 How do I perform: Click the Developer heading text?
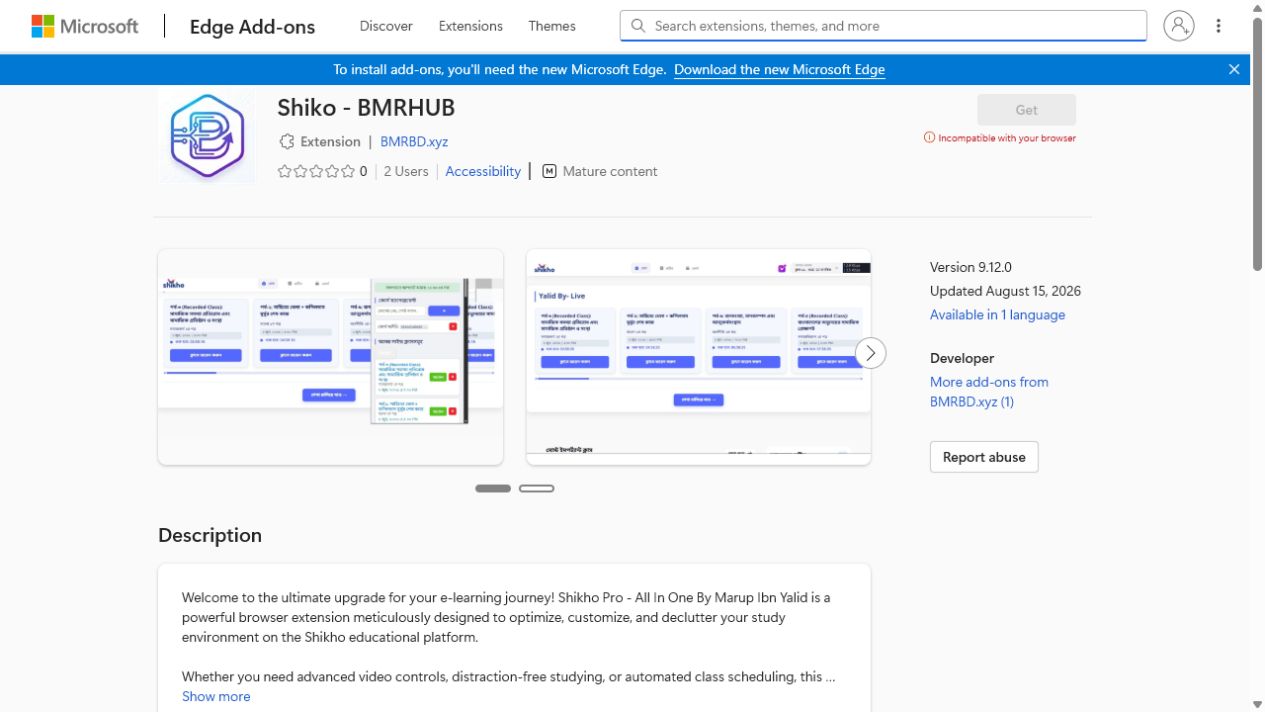tap(962, 358)
